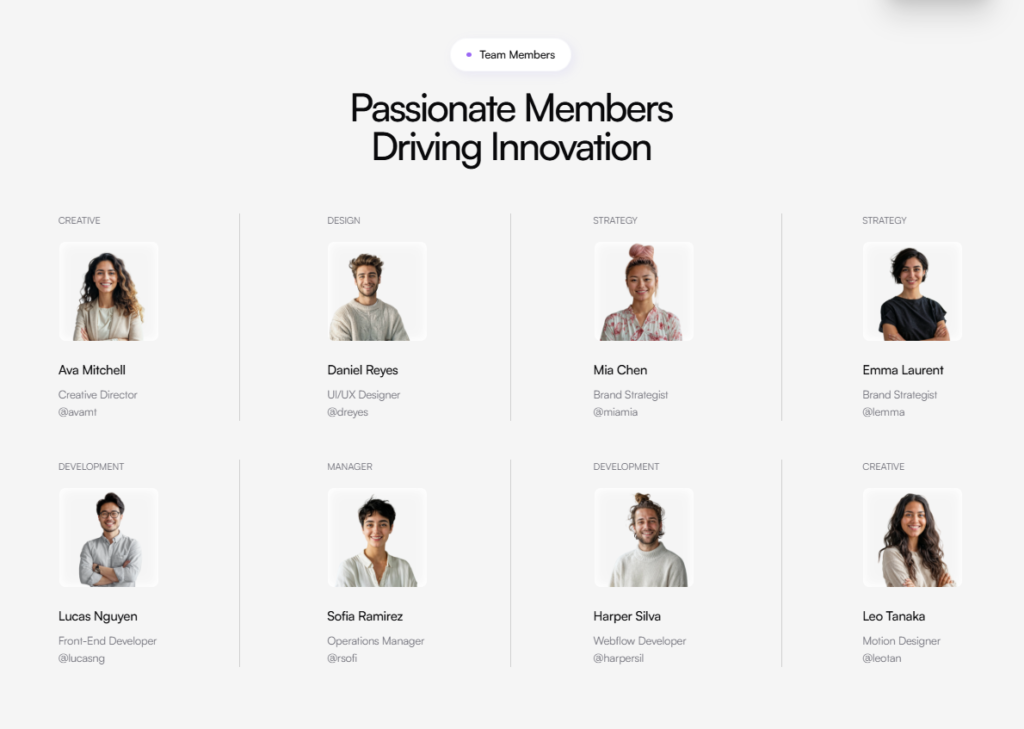Click Ava Mitchell's profile photo
The image size is (1024, 729).
108,291
